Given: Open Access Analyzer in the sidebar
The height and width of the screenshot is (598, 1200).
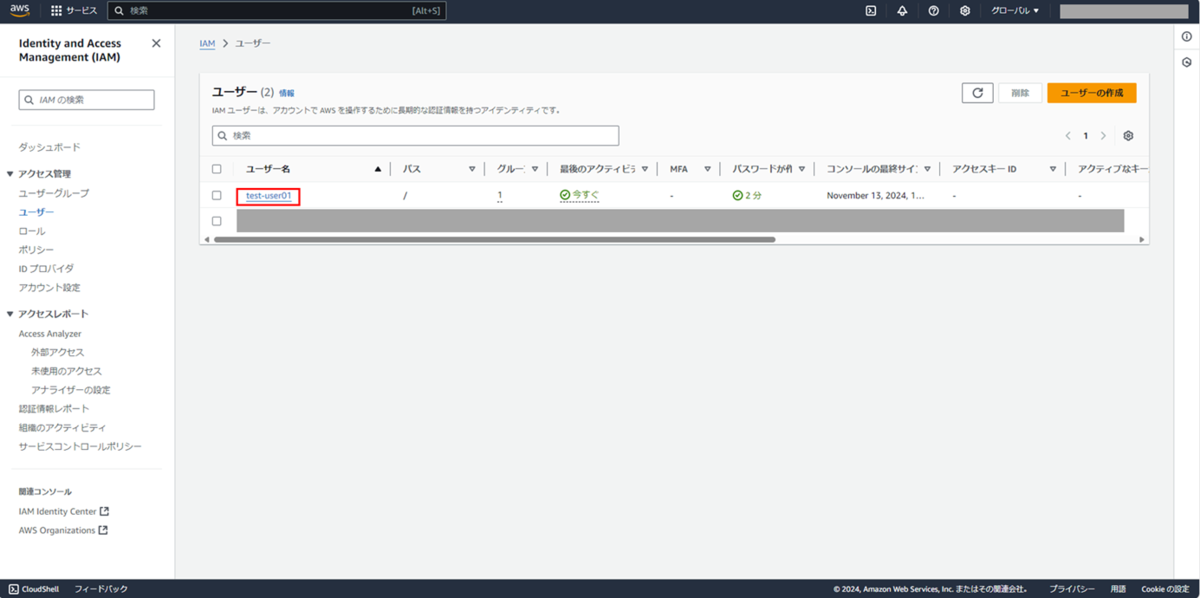Looking at the screenshot, I should pyautogui.click(x=50, y=334).
